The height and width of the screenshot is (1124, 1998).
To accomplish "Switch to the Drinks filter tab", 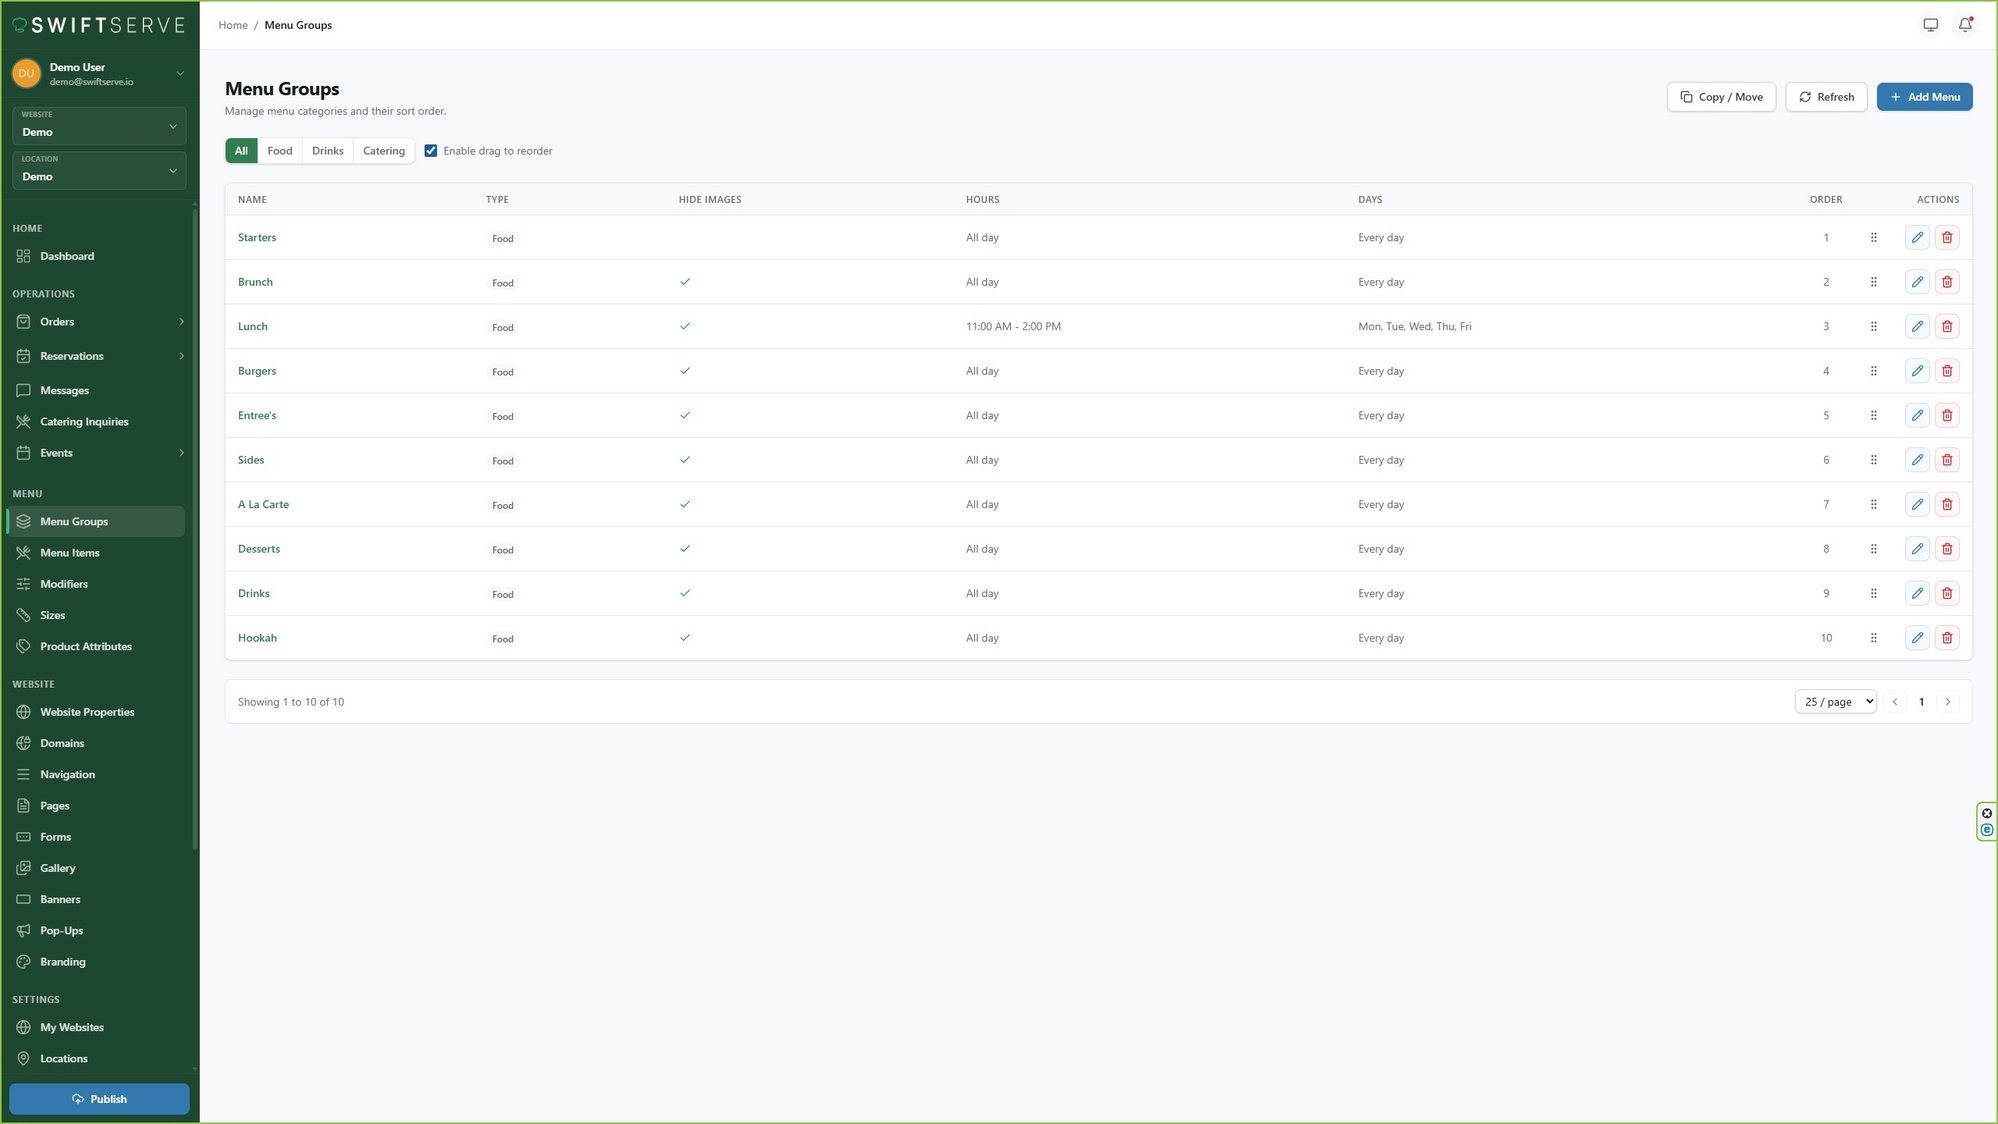I will click(x=327, y=150).
